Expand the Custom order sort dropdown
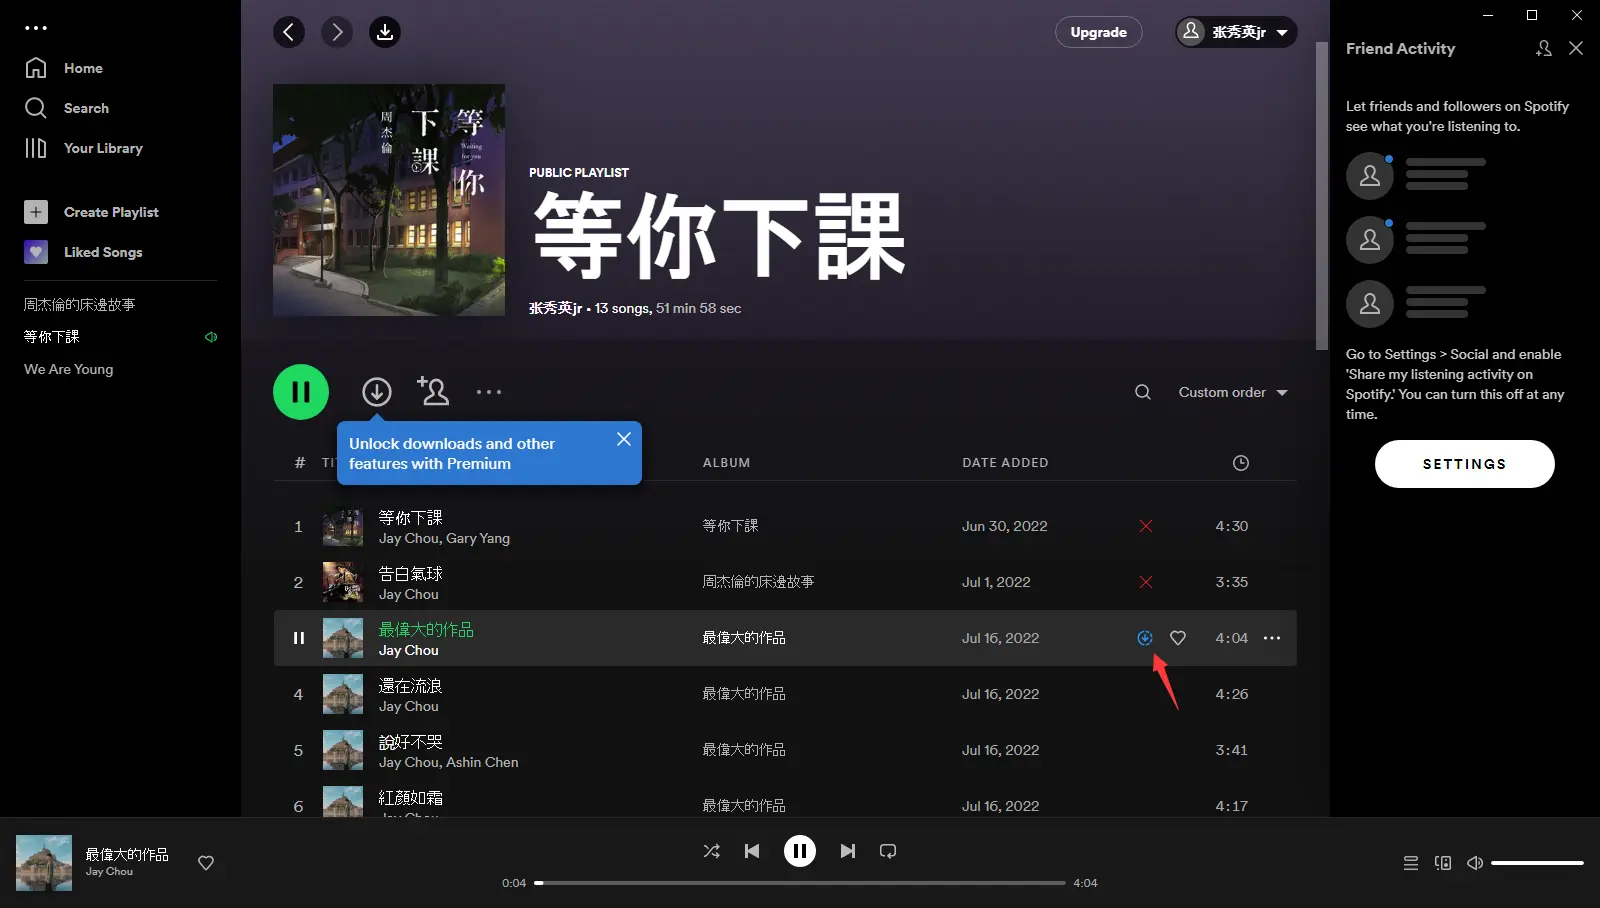The image size is (1600, 908). pyautogui.click(x=1232, y=392)
